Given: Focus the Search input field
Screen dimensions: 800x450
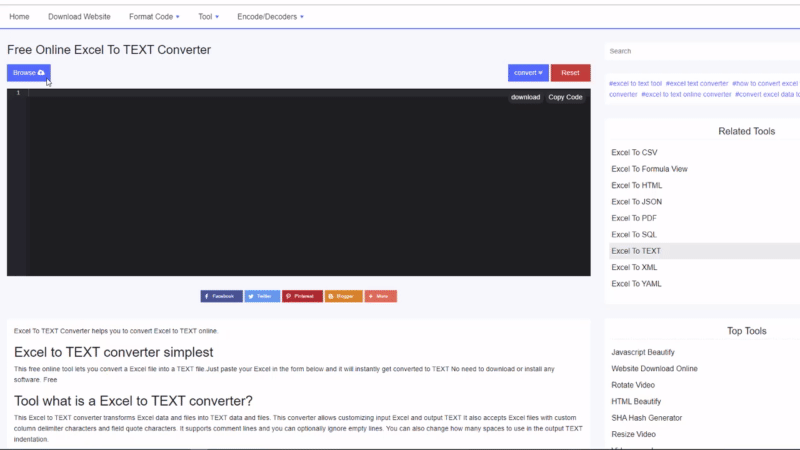Looking at the screenshot, I should point(700,51).
